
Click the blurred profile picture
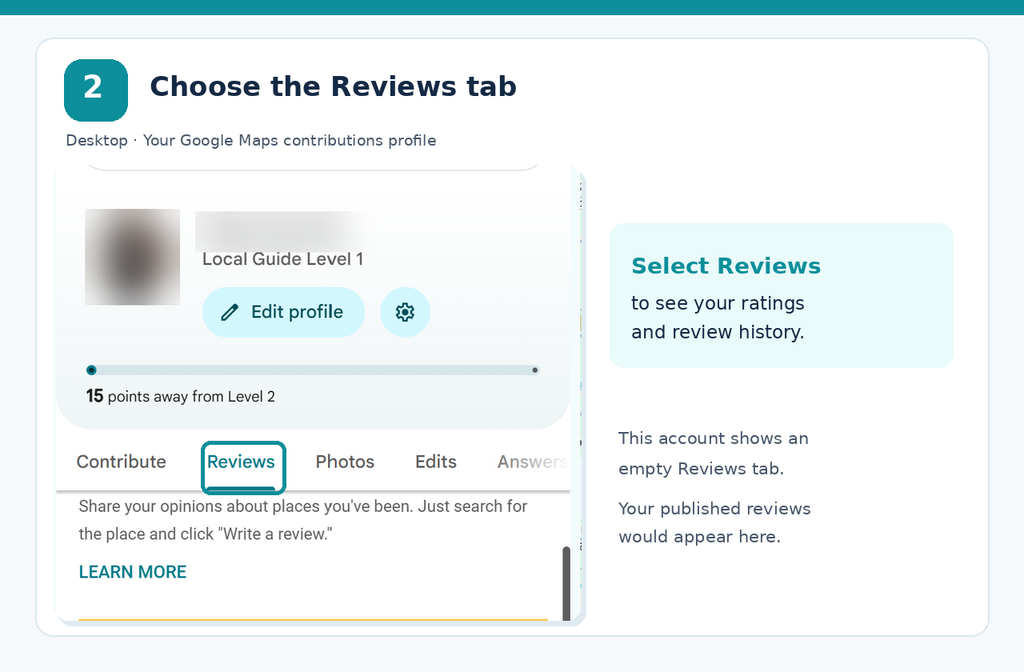click(x=133, y=257)
